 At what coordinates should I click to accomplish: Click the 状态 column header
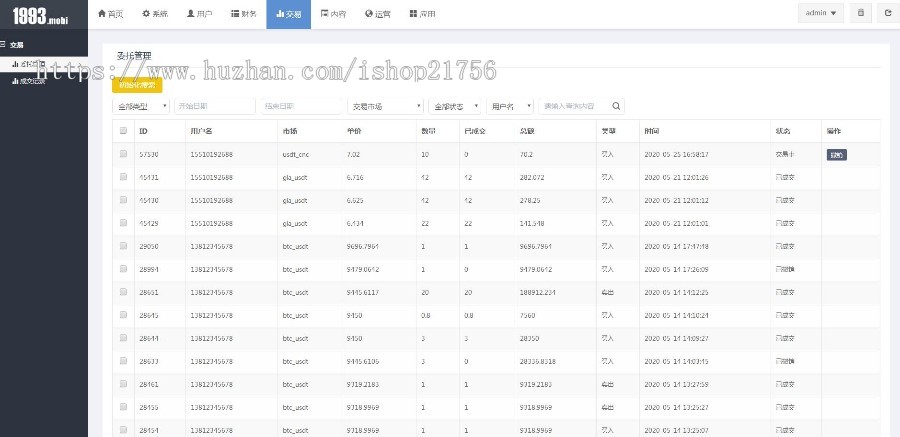(x=782, y=132)
